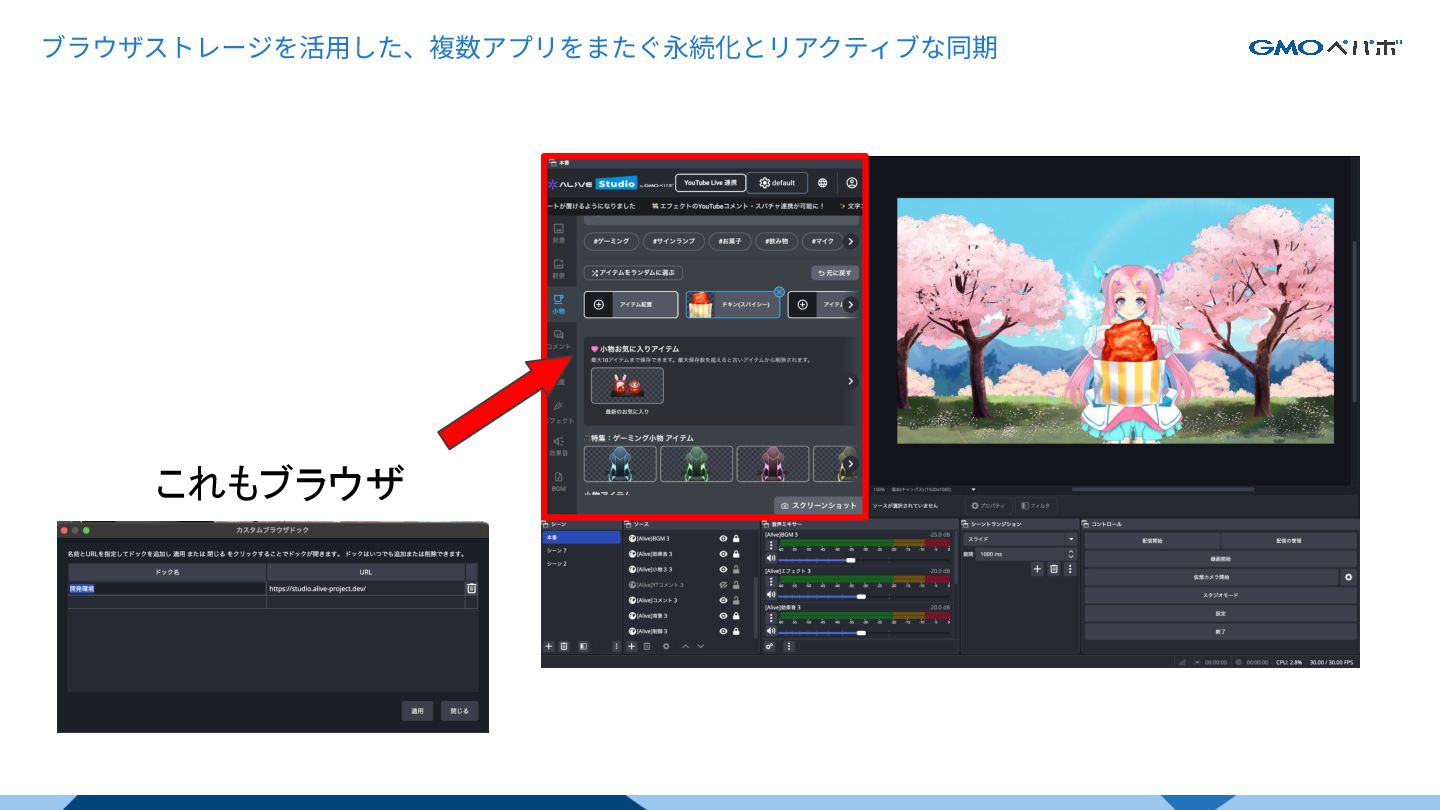Expand 小物お気に入りアイテム list with right chevron

(850, 381)
